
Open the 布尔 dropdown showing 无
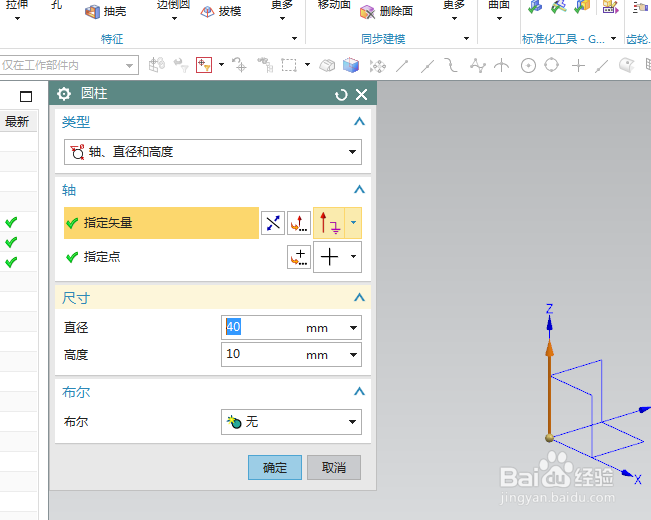pyautogui.click(x=291, y=422)
